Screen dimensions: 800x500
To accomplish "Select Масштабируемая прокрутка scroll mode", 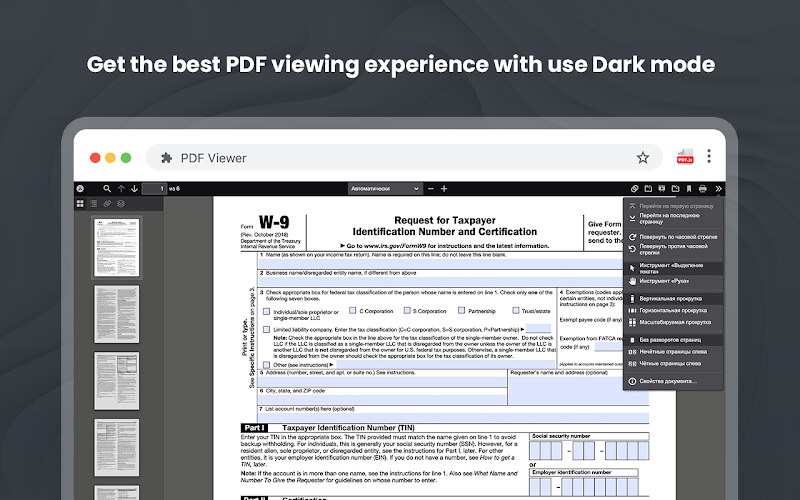I will pos(673,322).
